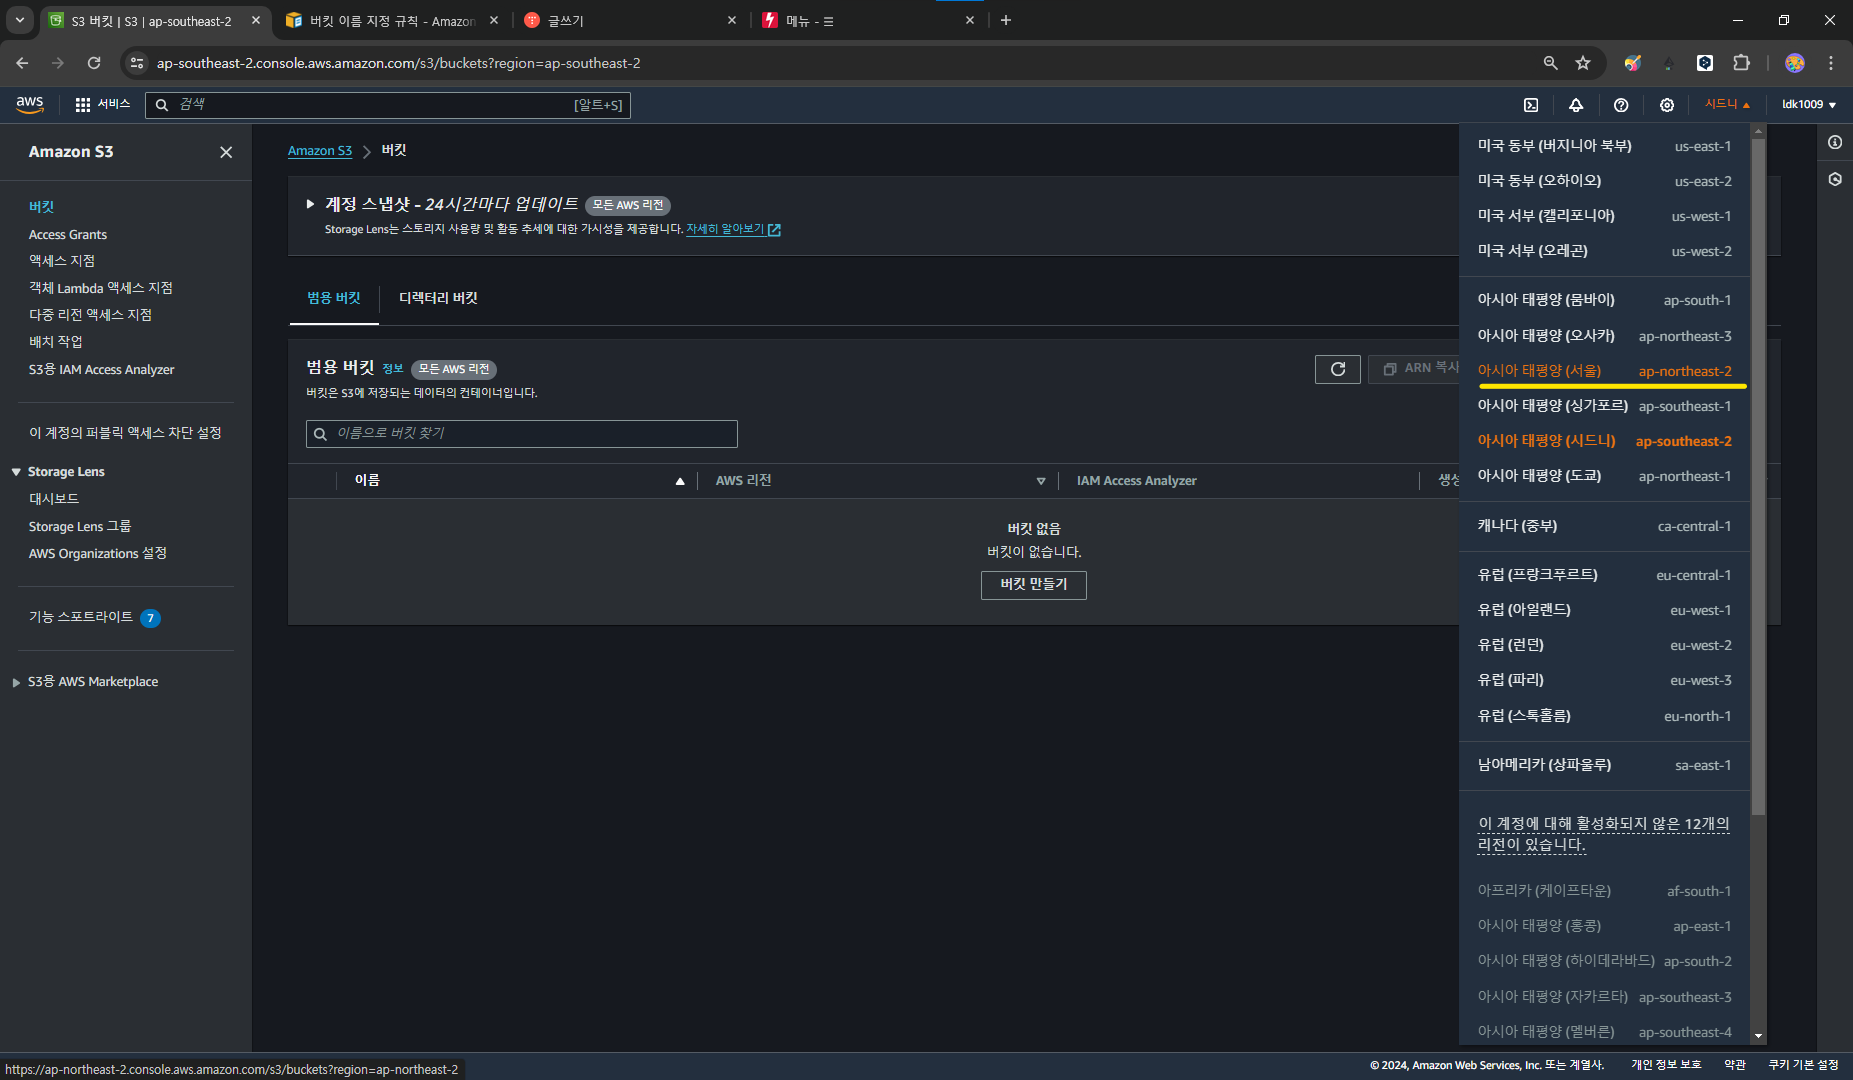This screenshot has height=1080, width=1853.
Task: Switch to the 범용 버킷 tab
Action: [x=334, y=298]
